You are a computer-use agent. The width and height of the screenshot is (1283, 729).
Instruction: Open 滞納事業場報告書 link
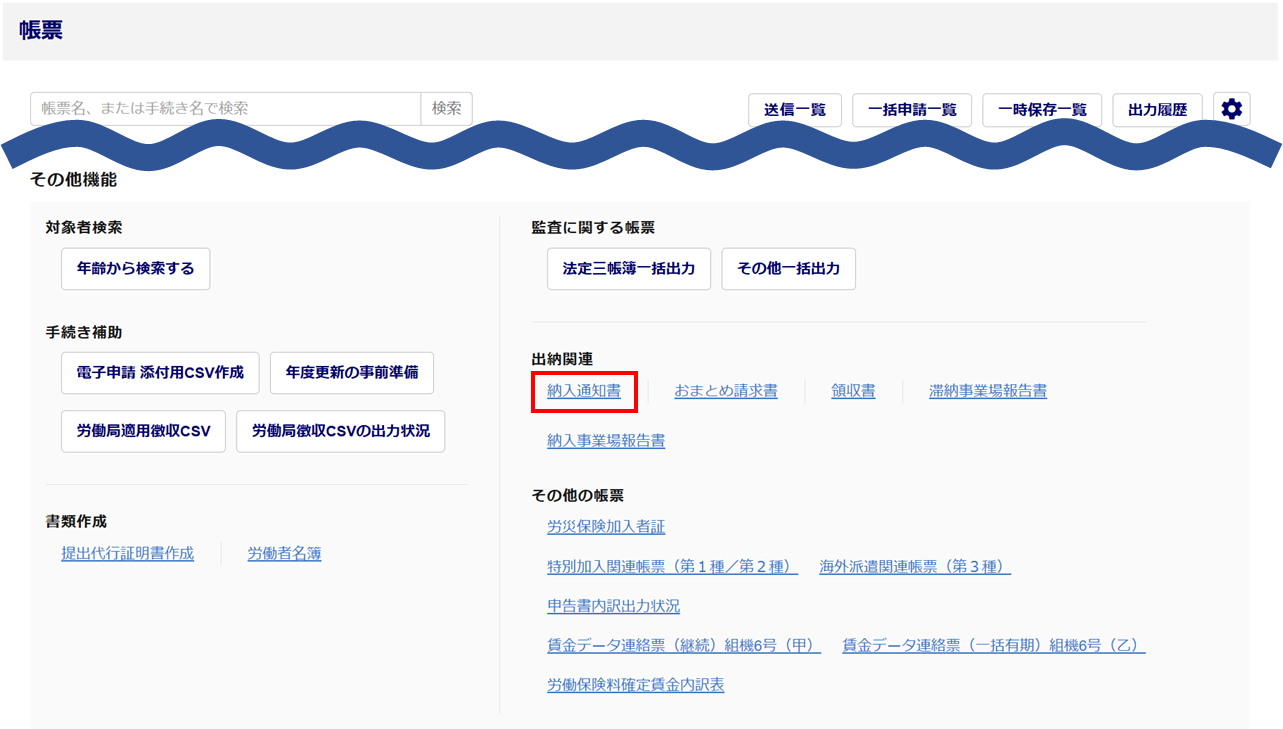tap(988, 391)
